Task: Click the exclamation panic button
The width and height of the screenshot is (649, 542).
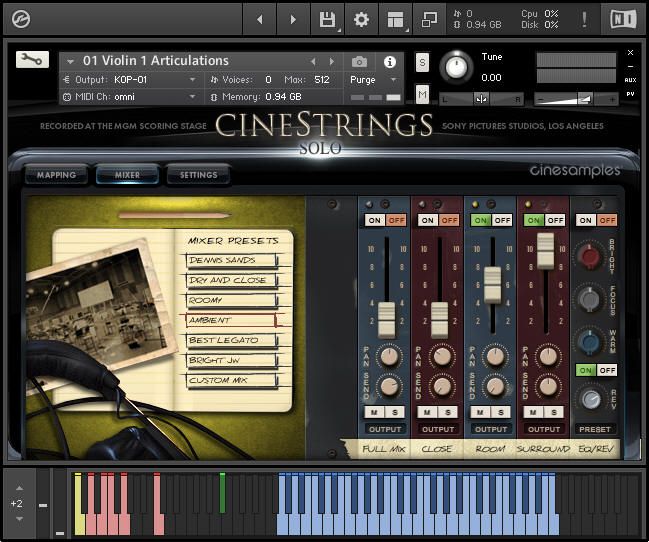Action: [584, 19]
